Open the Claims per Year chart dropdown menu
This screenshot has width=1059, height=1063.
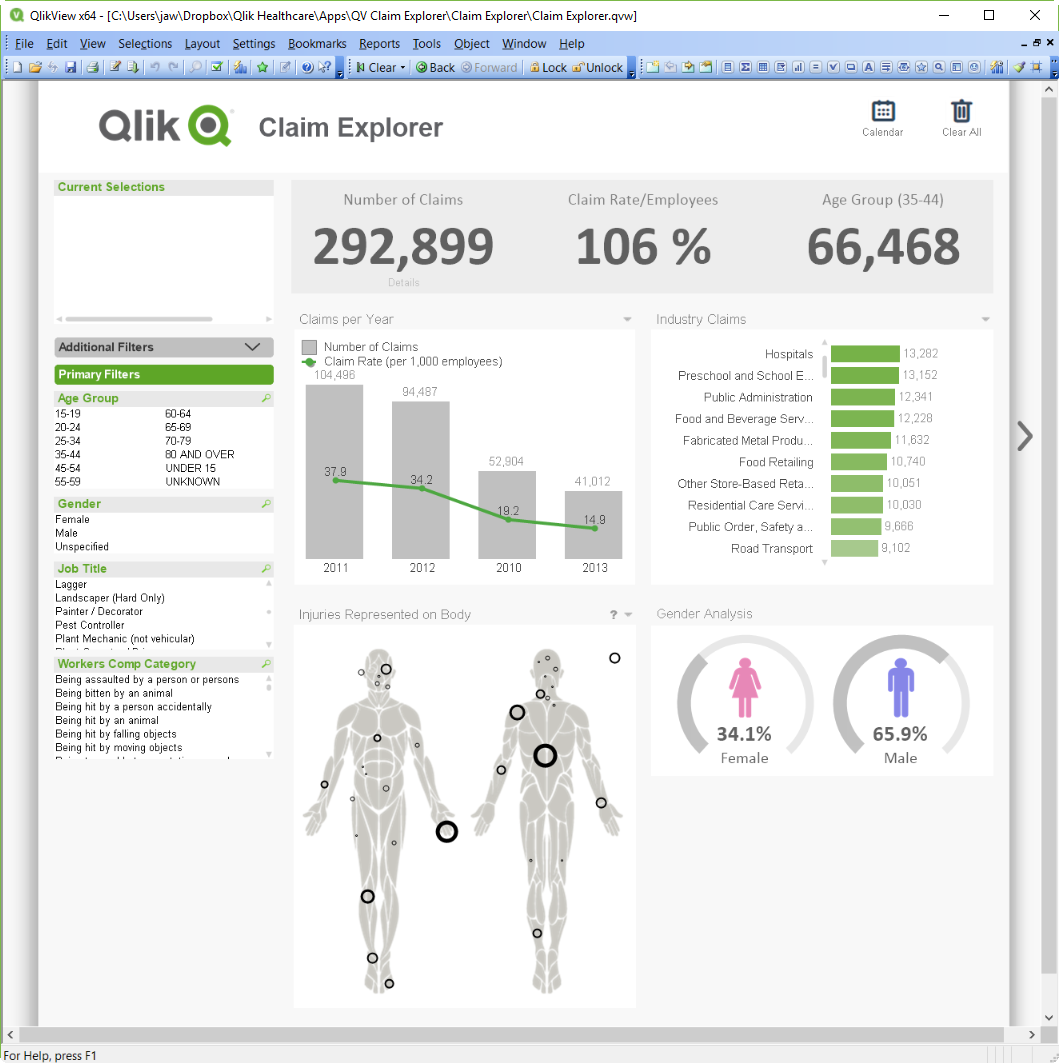pyautogui.click(x=627, y=318)
